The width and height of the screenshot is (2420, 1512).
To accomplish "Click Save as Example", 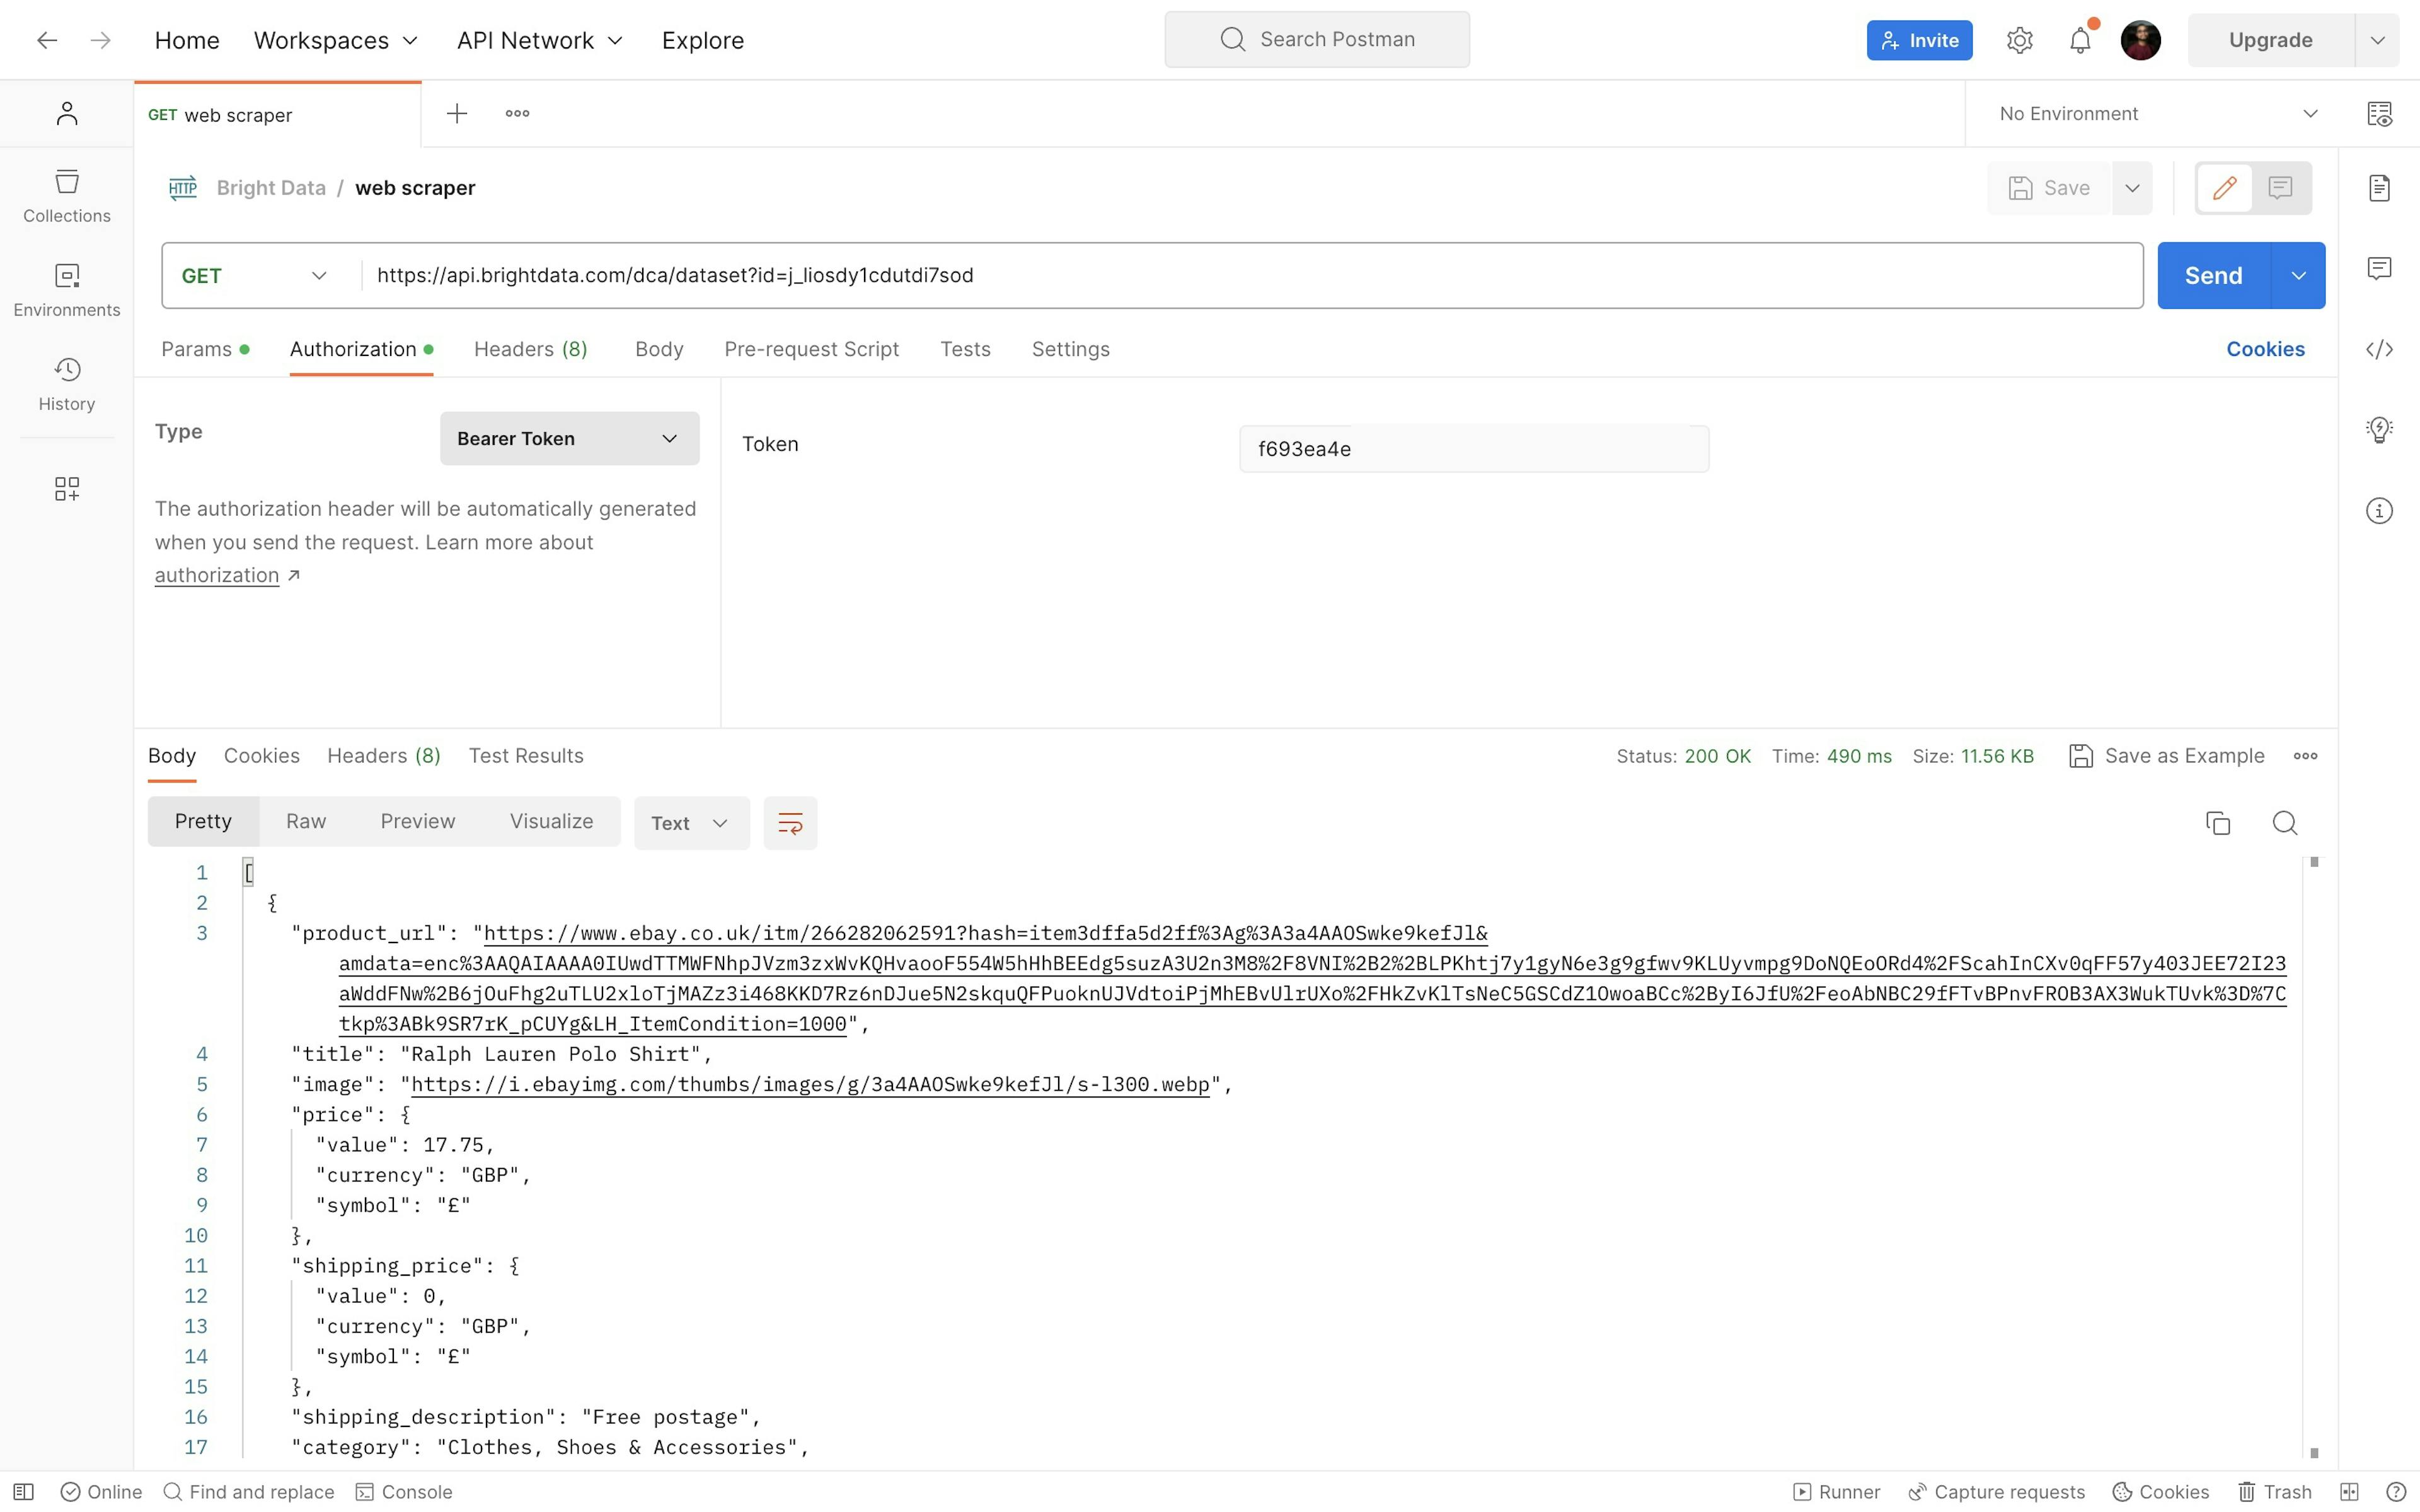I will [x=2166, y=756].
